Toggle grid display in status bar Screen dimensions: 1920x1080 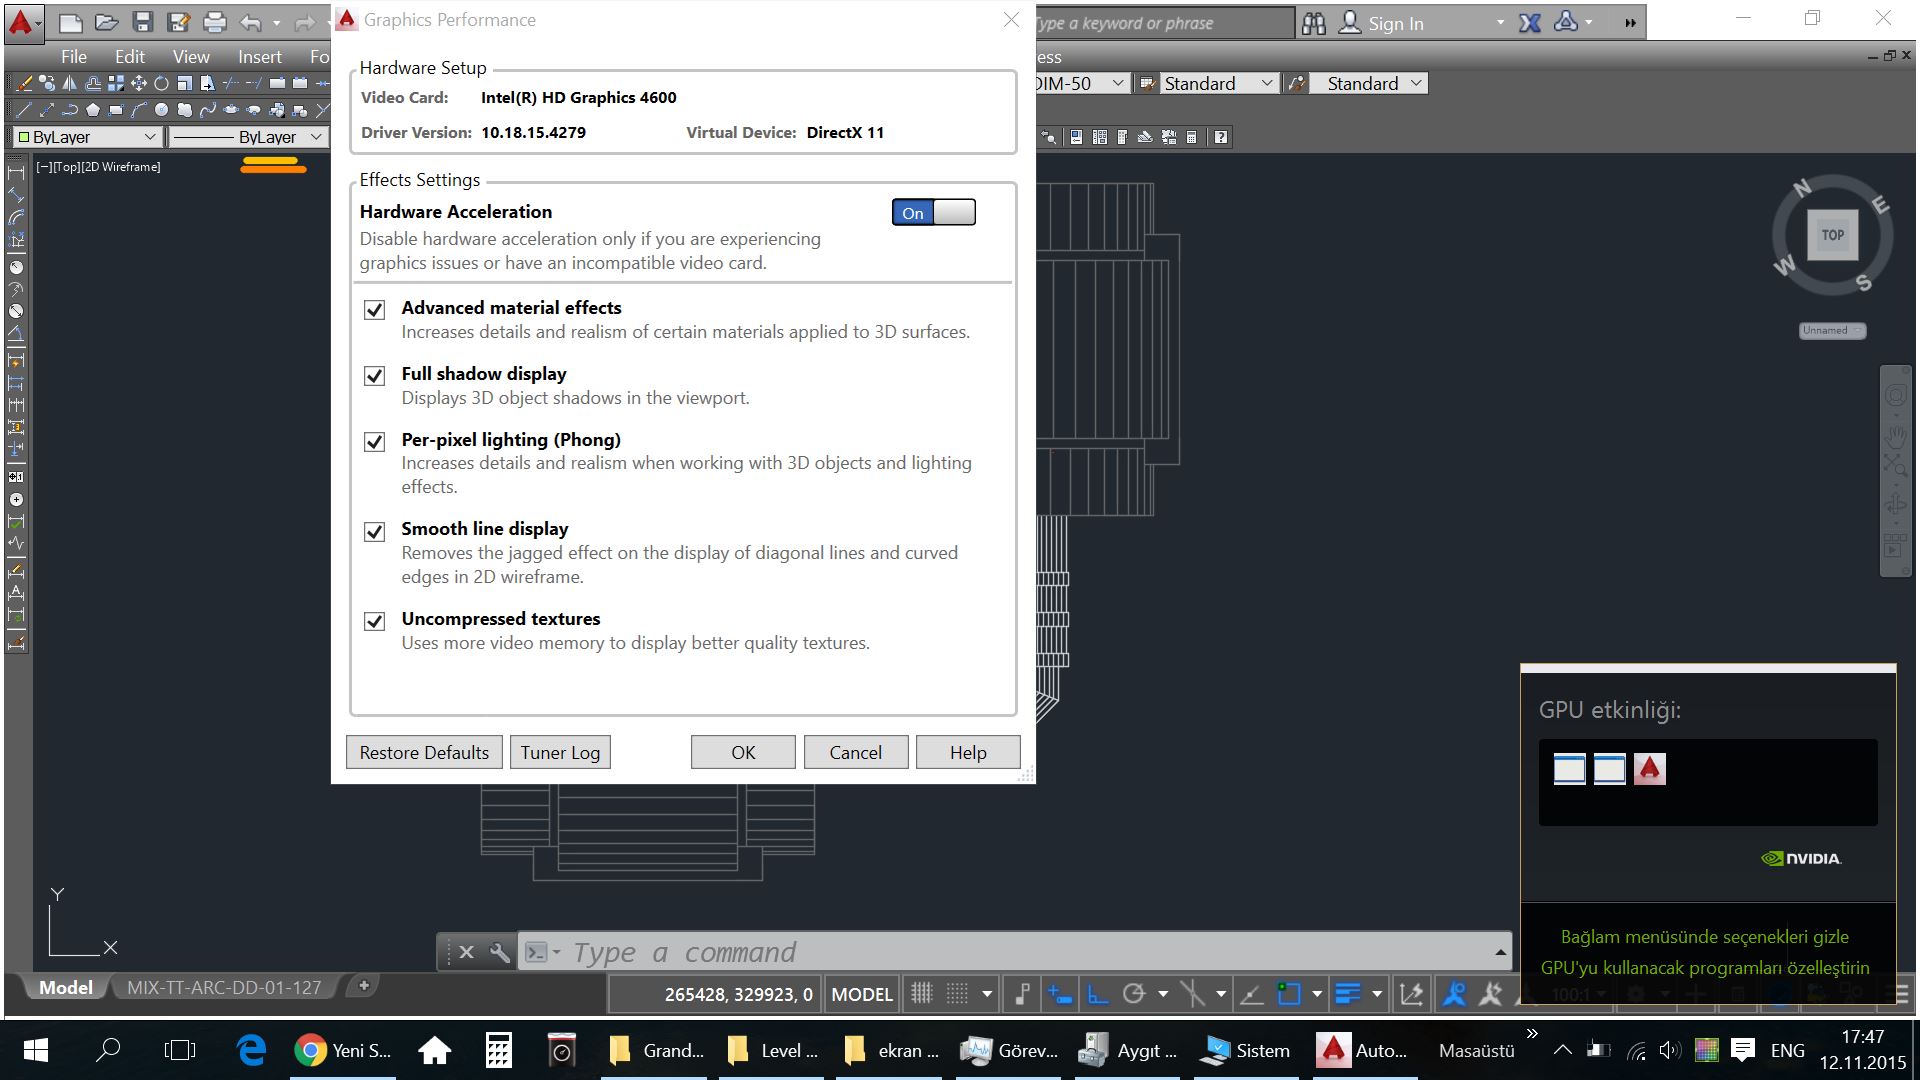click(921, 994)
